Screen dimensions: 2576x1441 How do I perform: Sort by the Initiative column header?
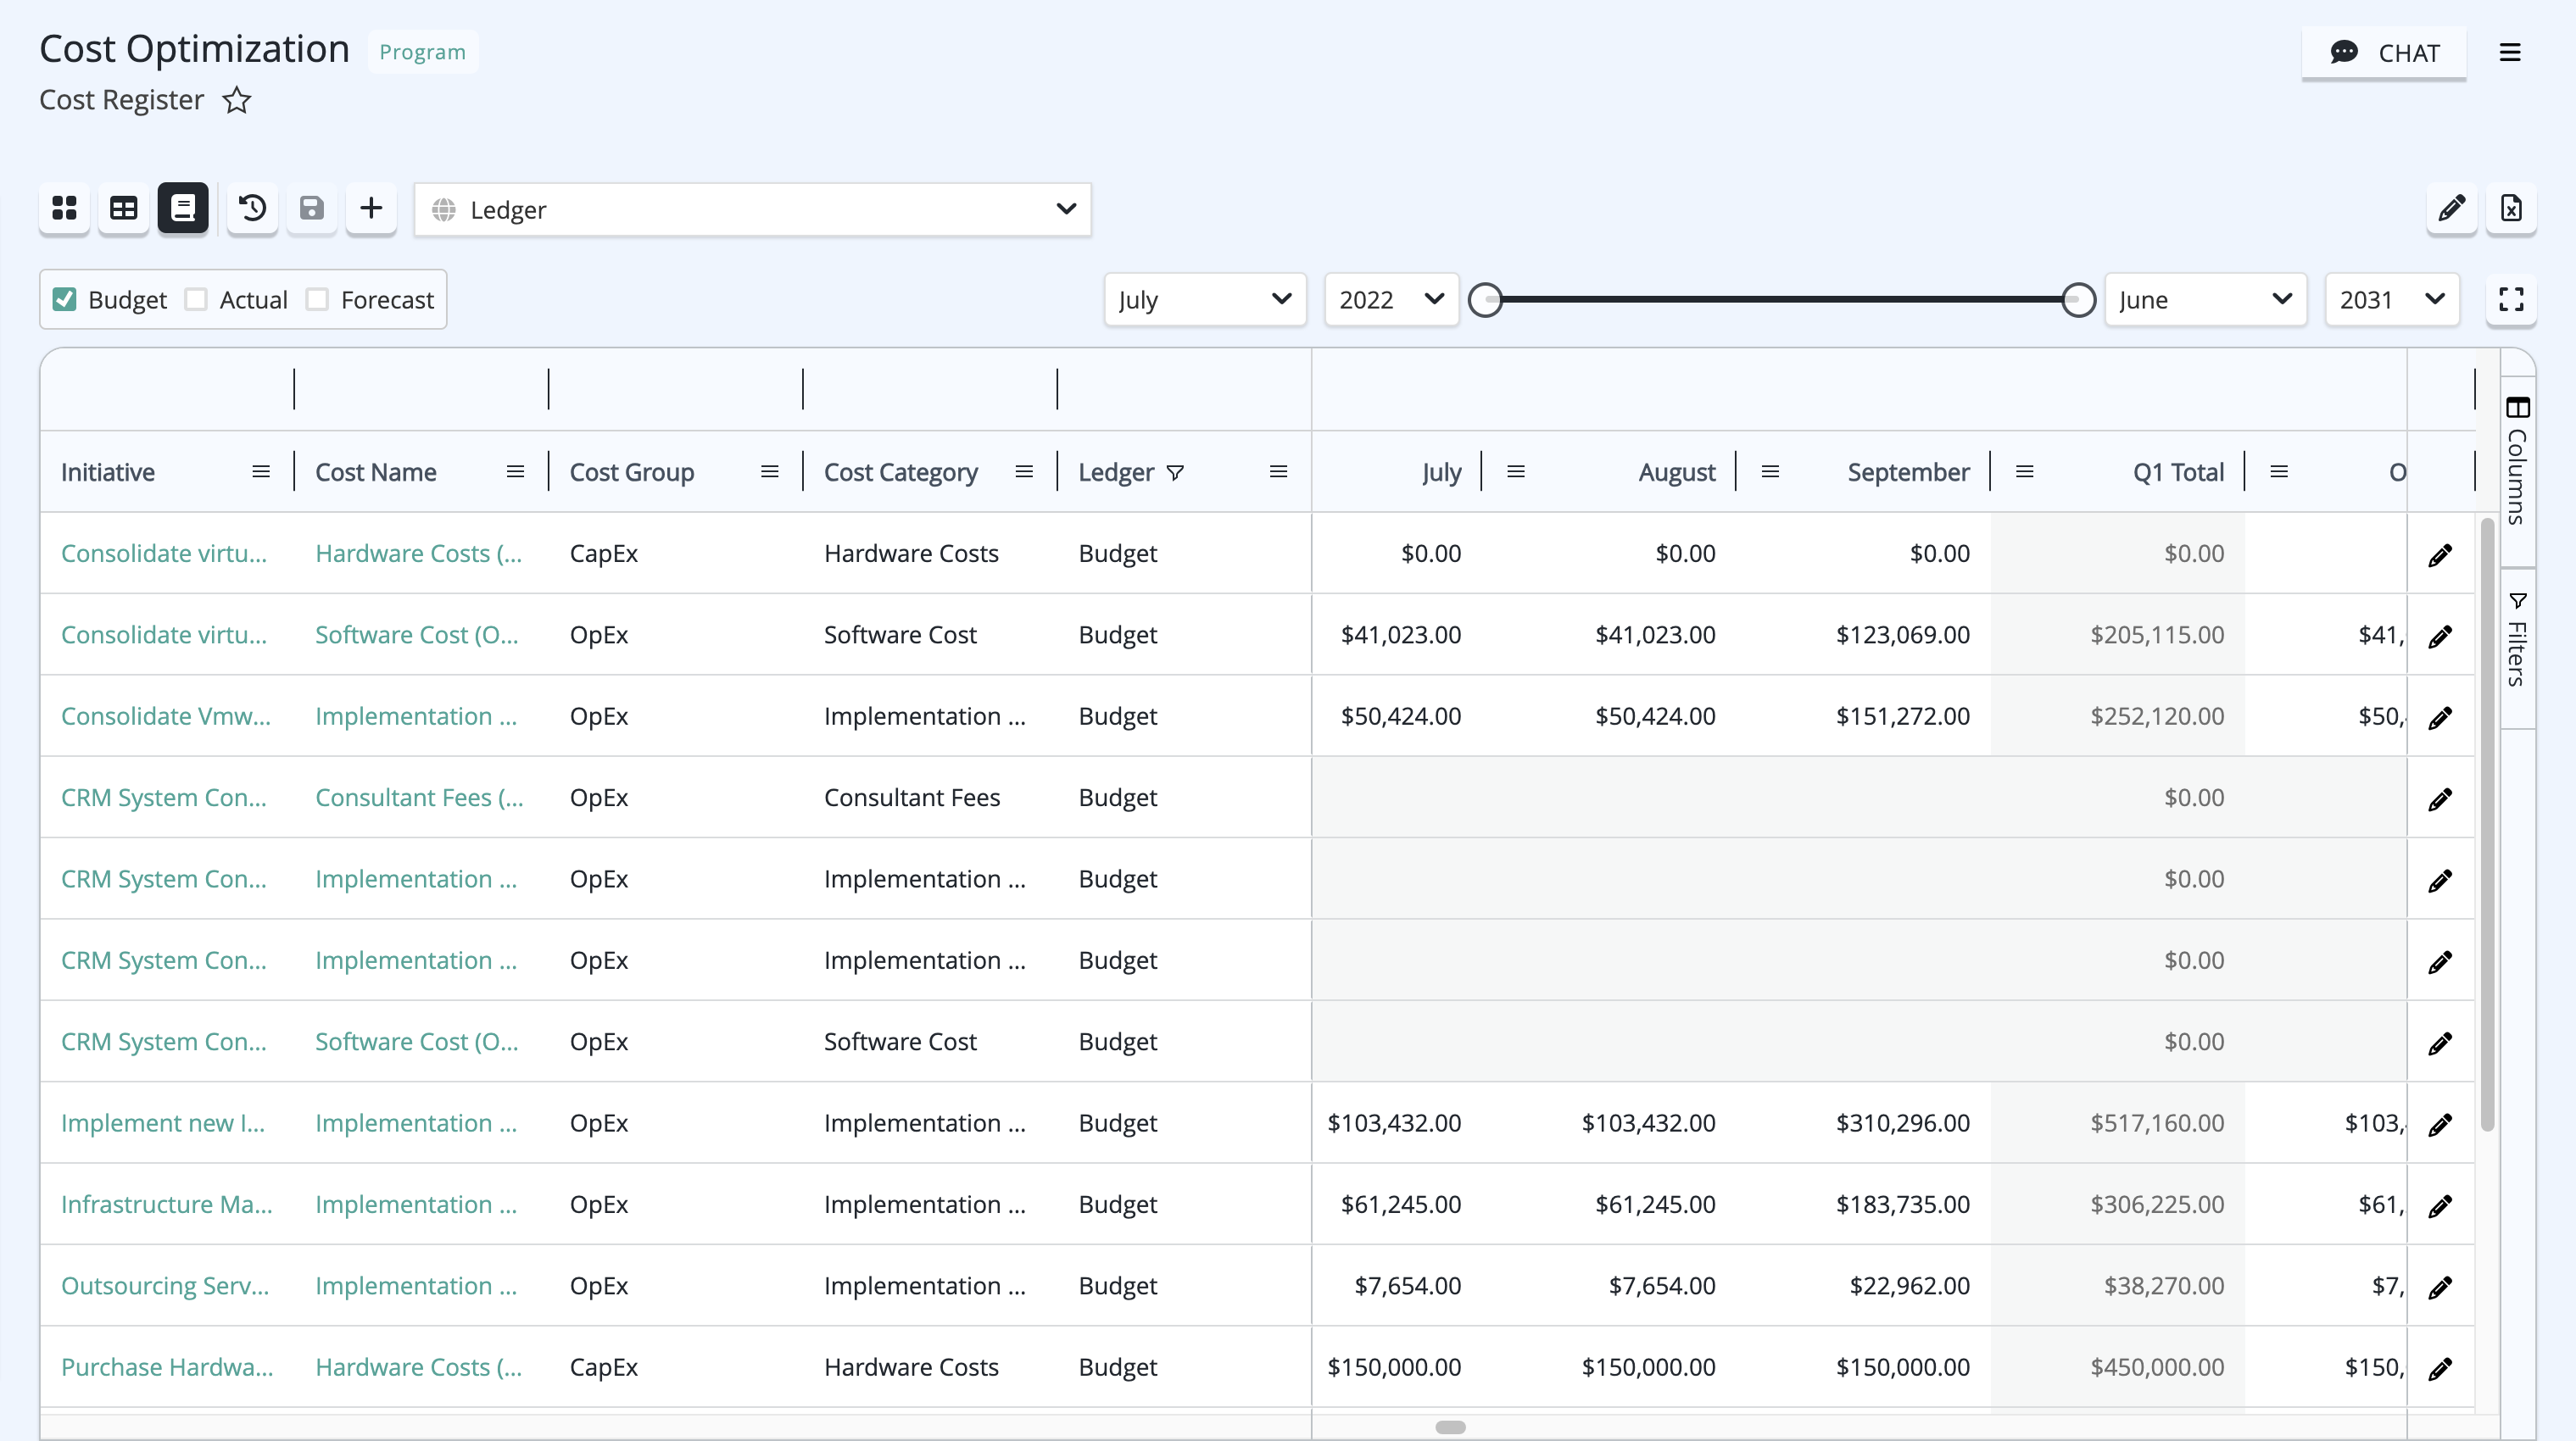(108, 472)
